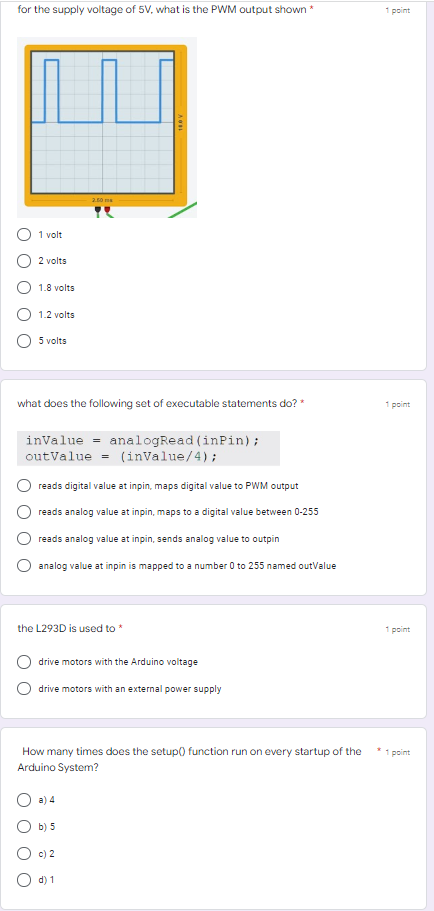Image resolution: width=434 pixels, height=911 pixels.
Task: Choose option 'c) 2' for setup() question
Action: (24, 853)
